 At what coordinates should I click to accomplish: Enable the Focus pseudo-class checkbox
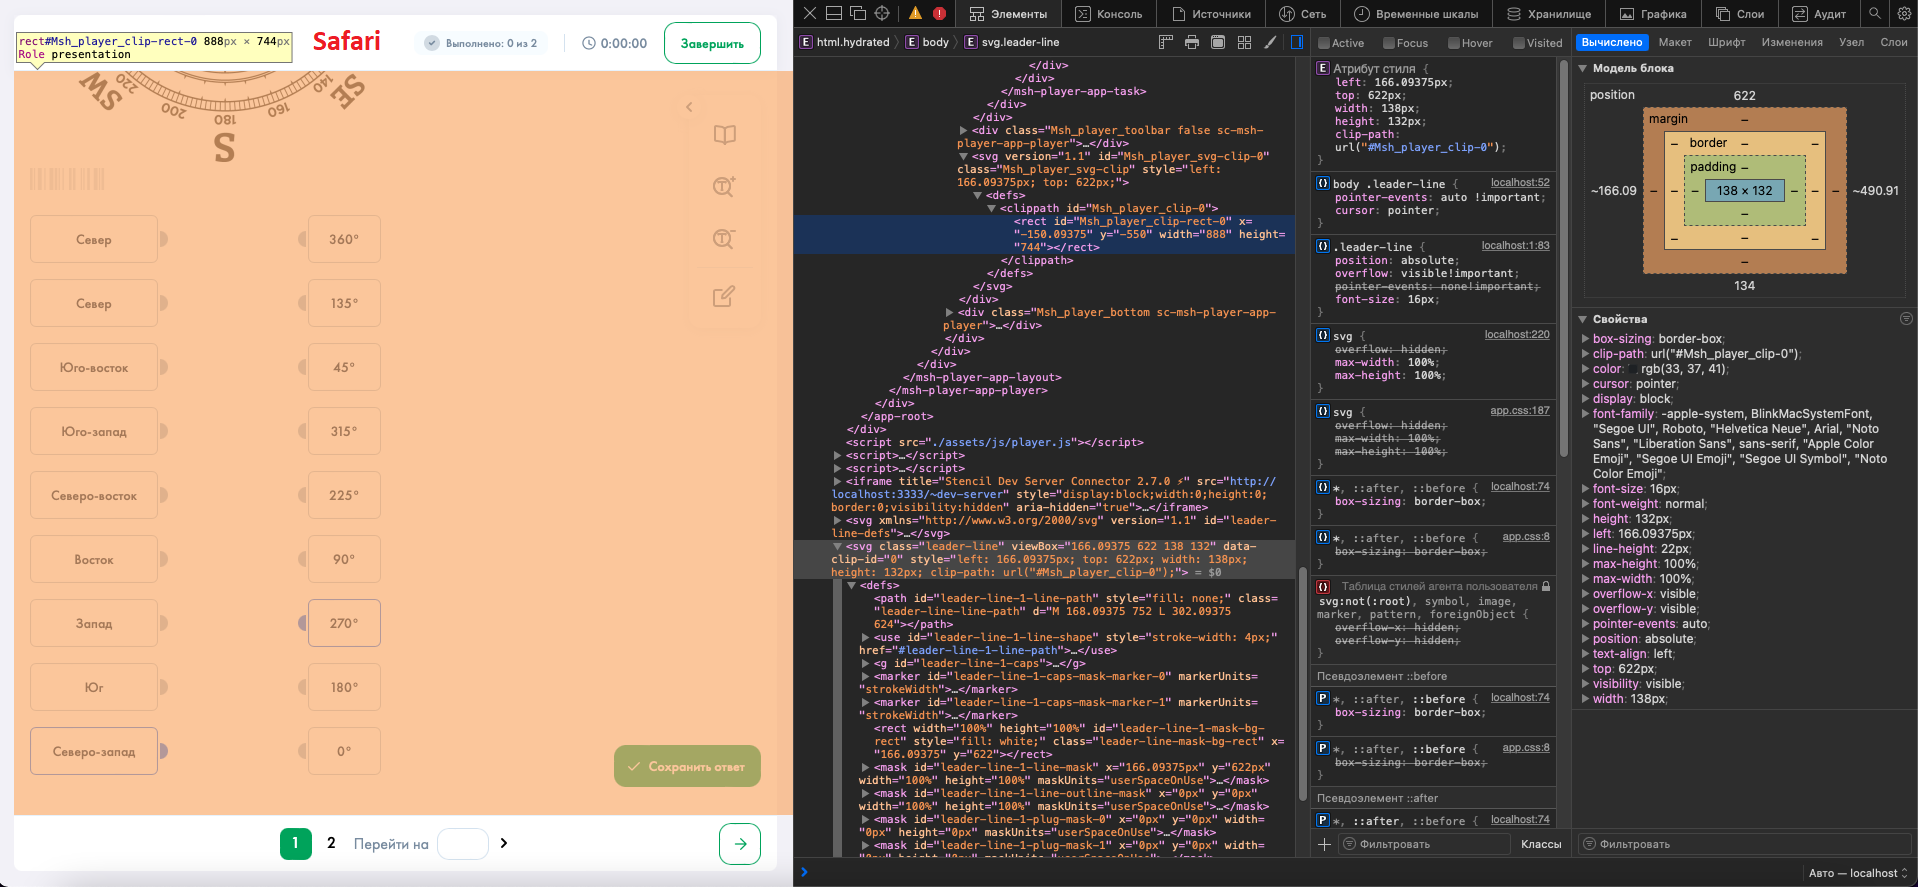(x=1388, y=43)
